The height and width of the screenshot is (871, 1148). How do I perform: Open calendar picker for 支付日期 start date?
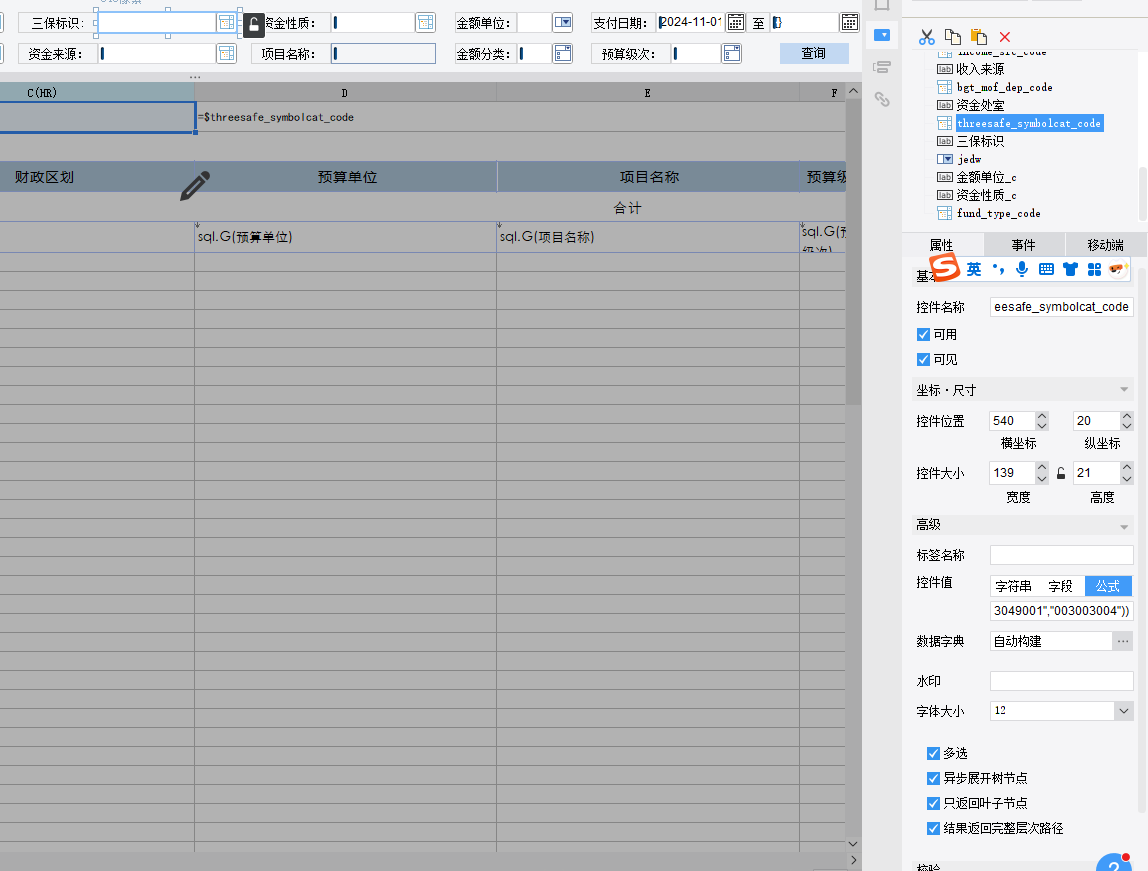(x=735, y=22)
